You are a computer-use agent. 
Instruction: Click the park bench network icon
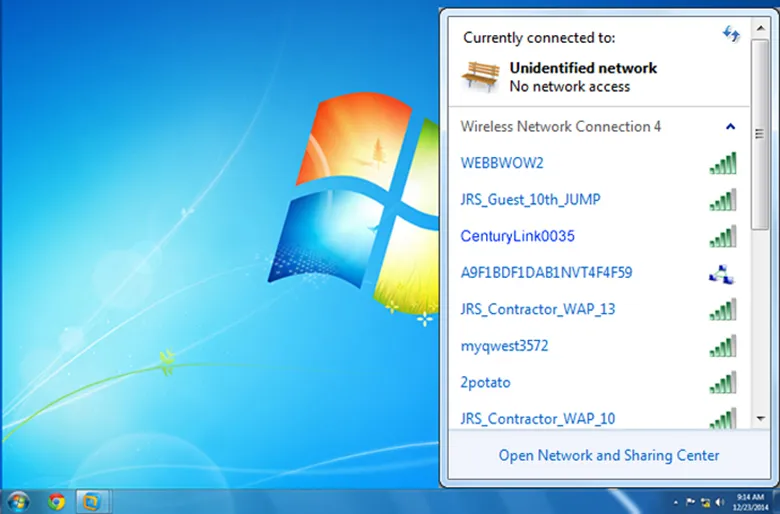click(479, 76)
